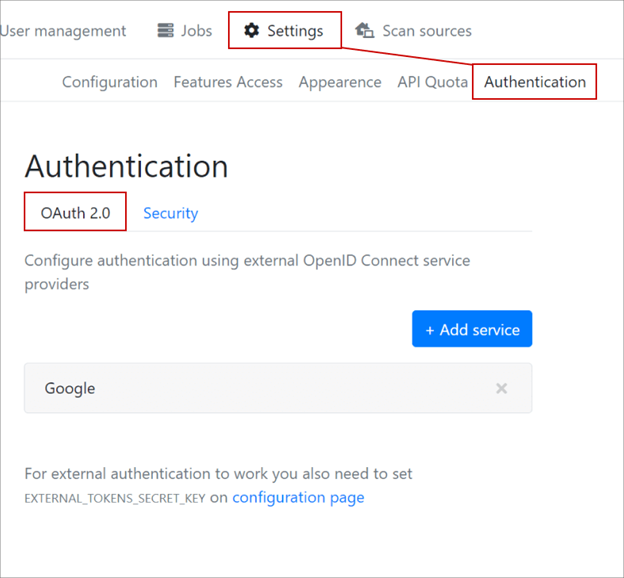The height and width of the screenshot is (578, 624).
Task: Choose the OAuth 2.0 tab
Action: point(76,213)
